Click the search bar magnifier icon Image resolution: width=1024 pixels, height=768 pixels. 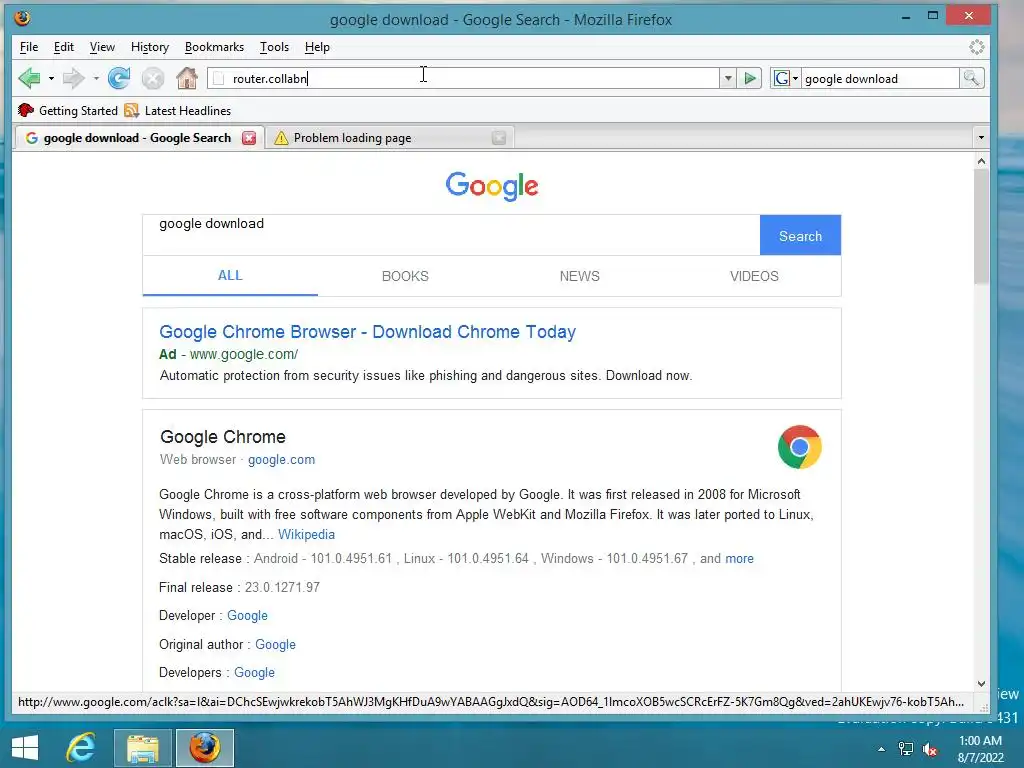(x=971, y=78)
